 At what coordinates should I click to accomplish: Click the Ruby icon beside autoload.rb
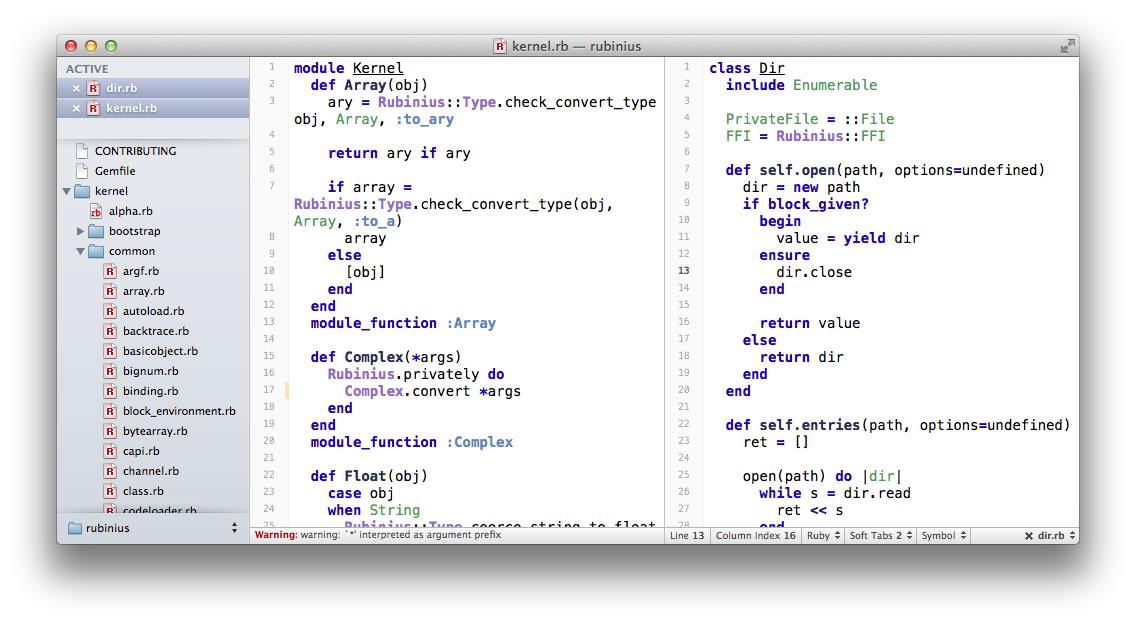click(110, 311)
